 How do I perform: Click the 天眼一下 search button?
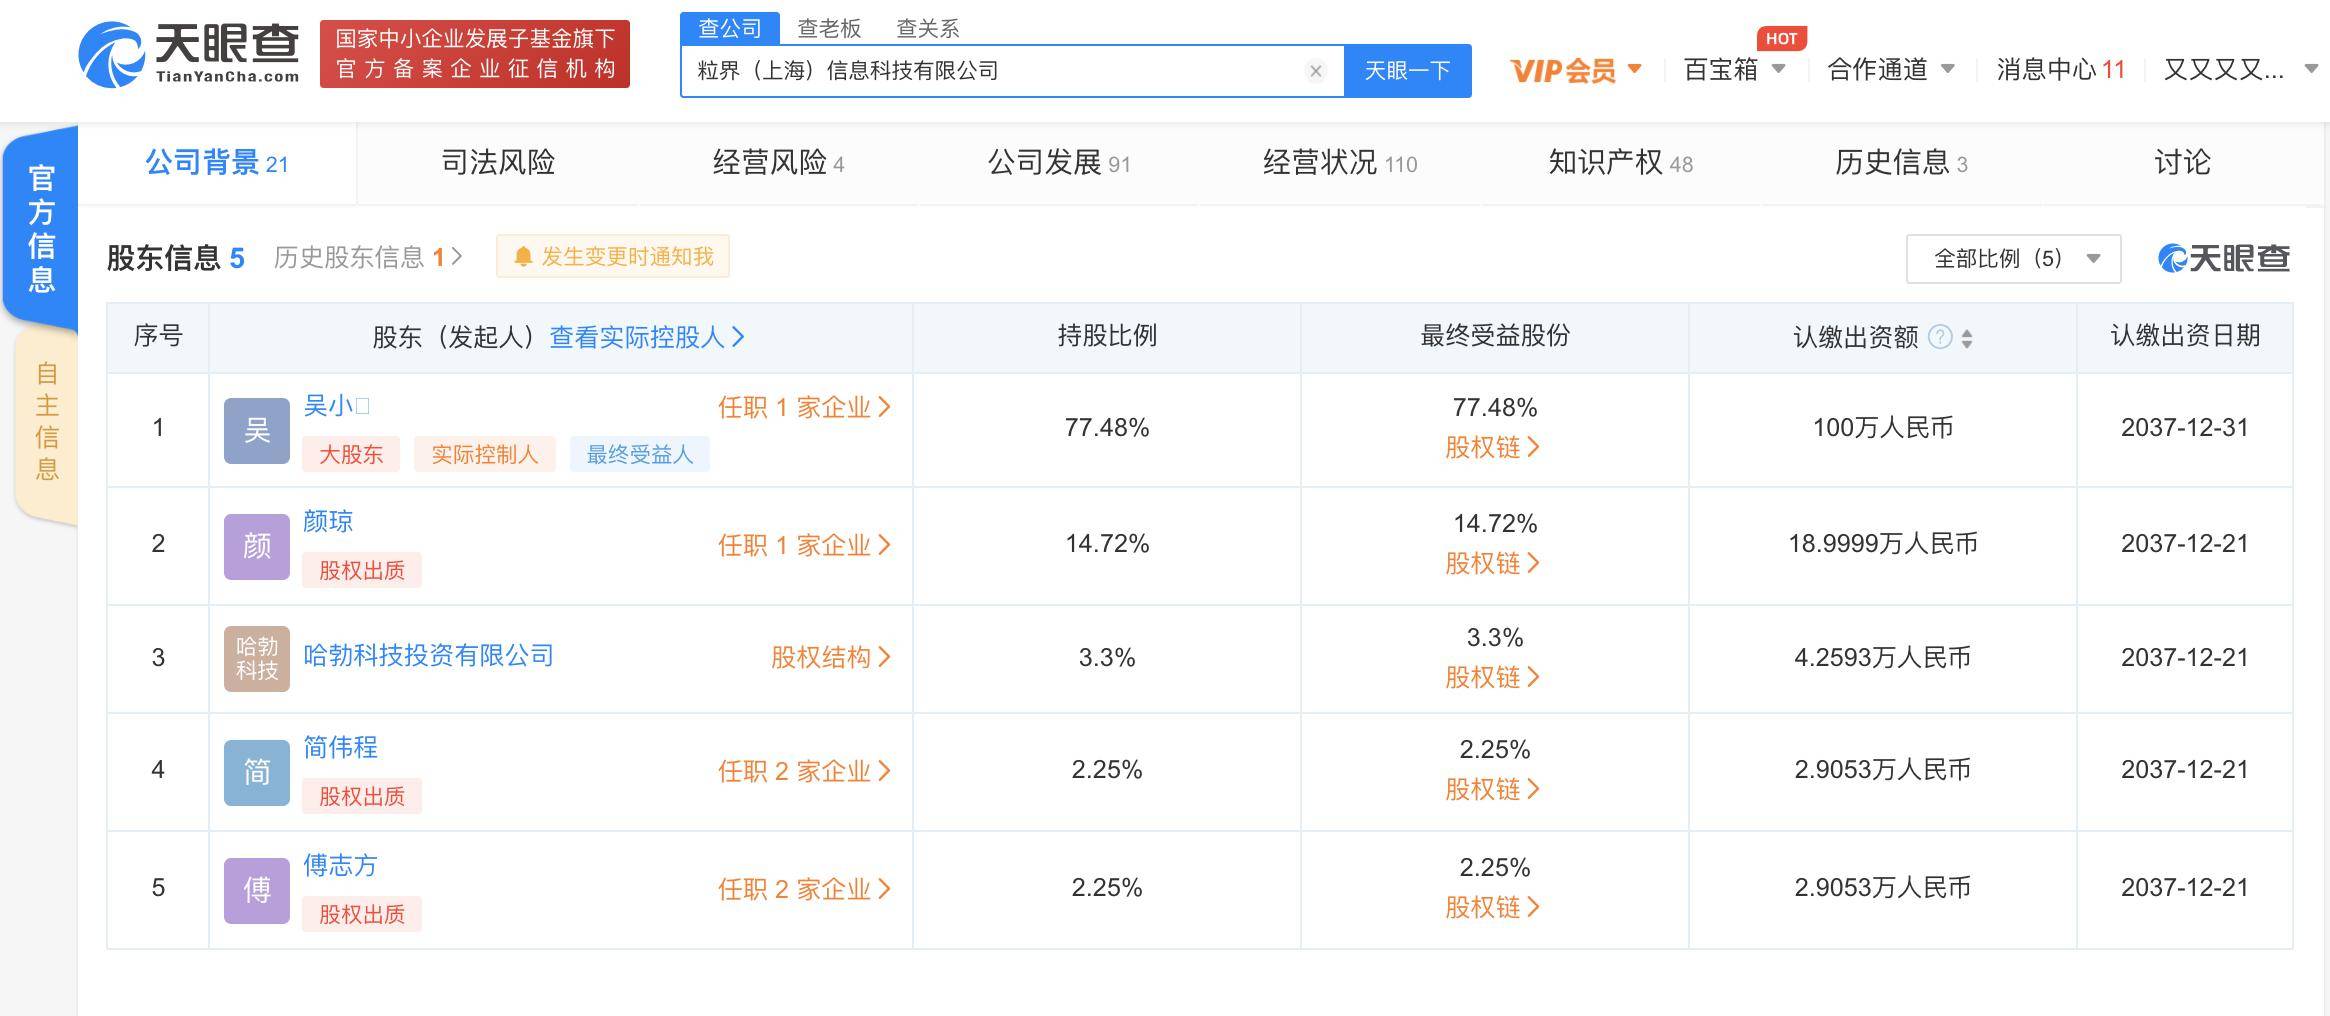1407,71
